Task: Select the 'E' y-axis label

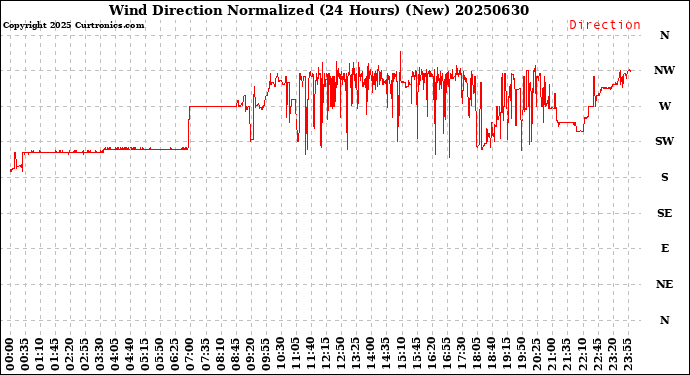Action: 664,249
